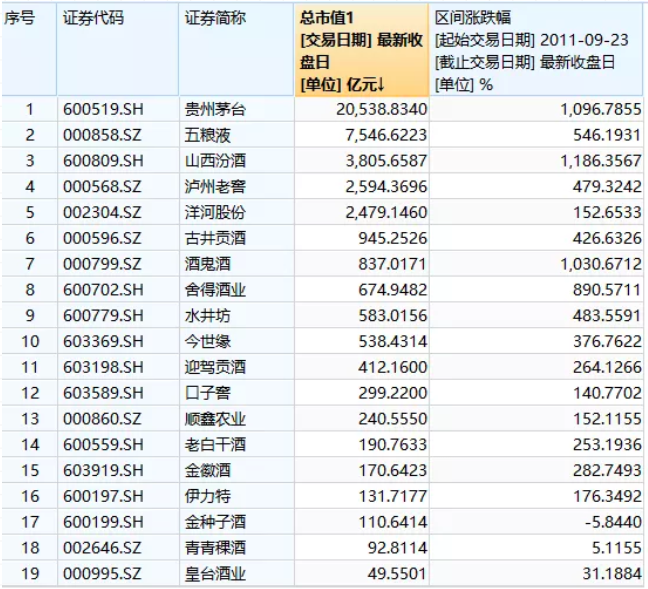Click change value 176.3492
This screenshot has height=589, width=648.
tap(607, 496)
